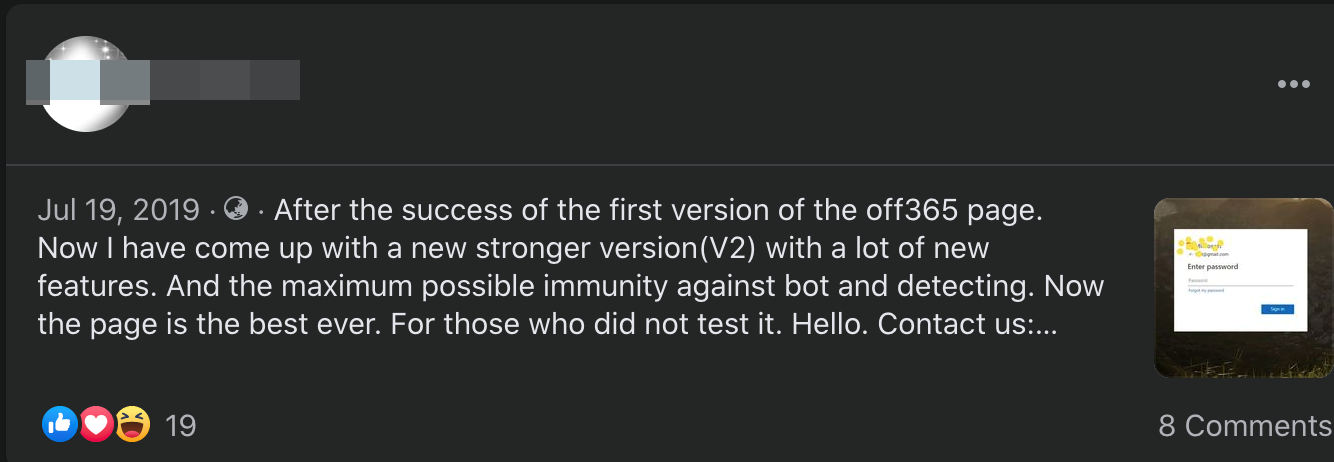The width and height of the screenshot is (1334, 462).
Task: Open the Jul 19, 2019 timestamp
Action: coord(118,210)
